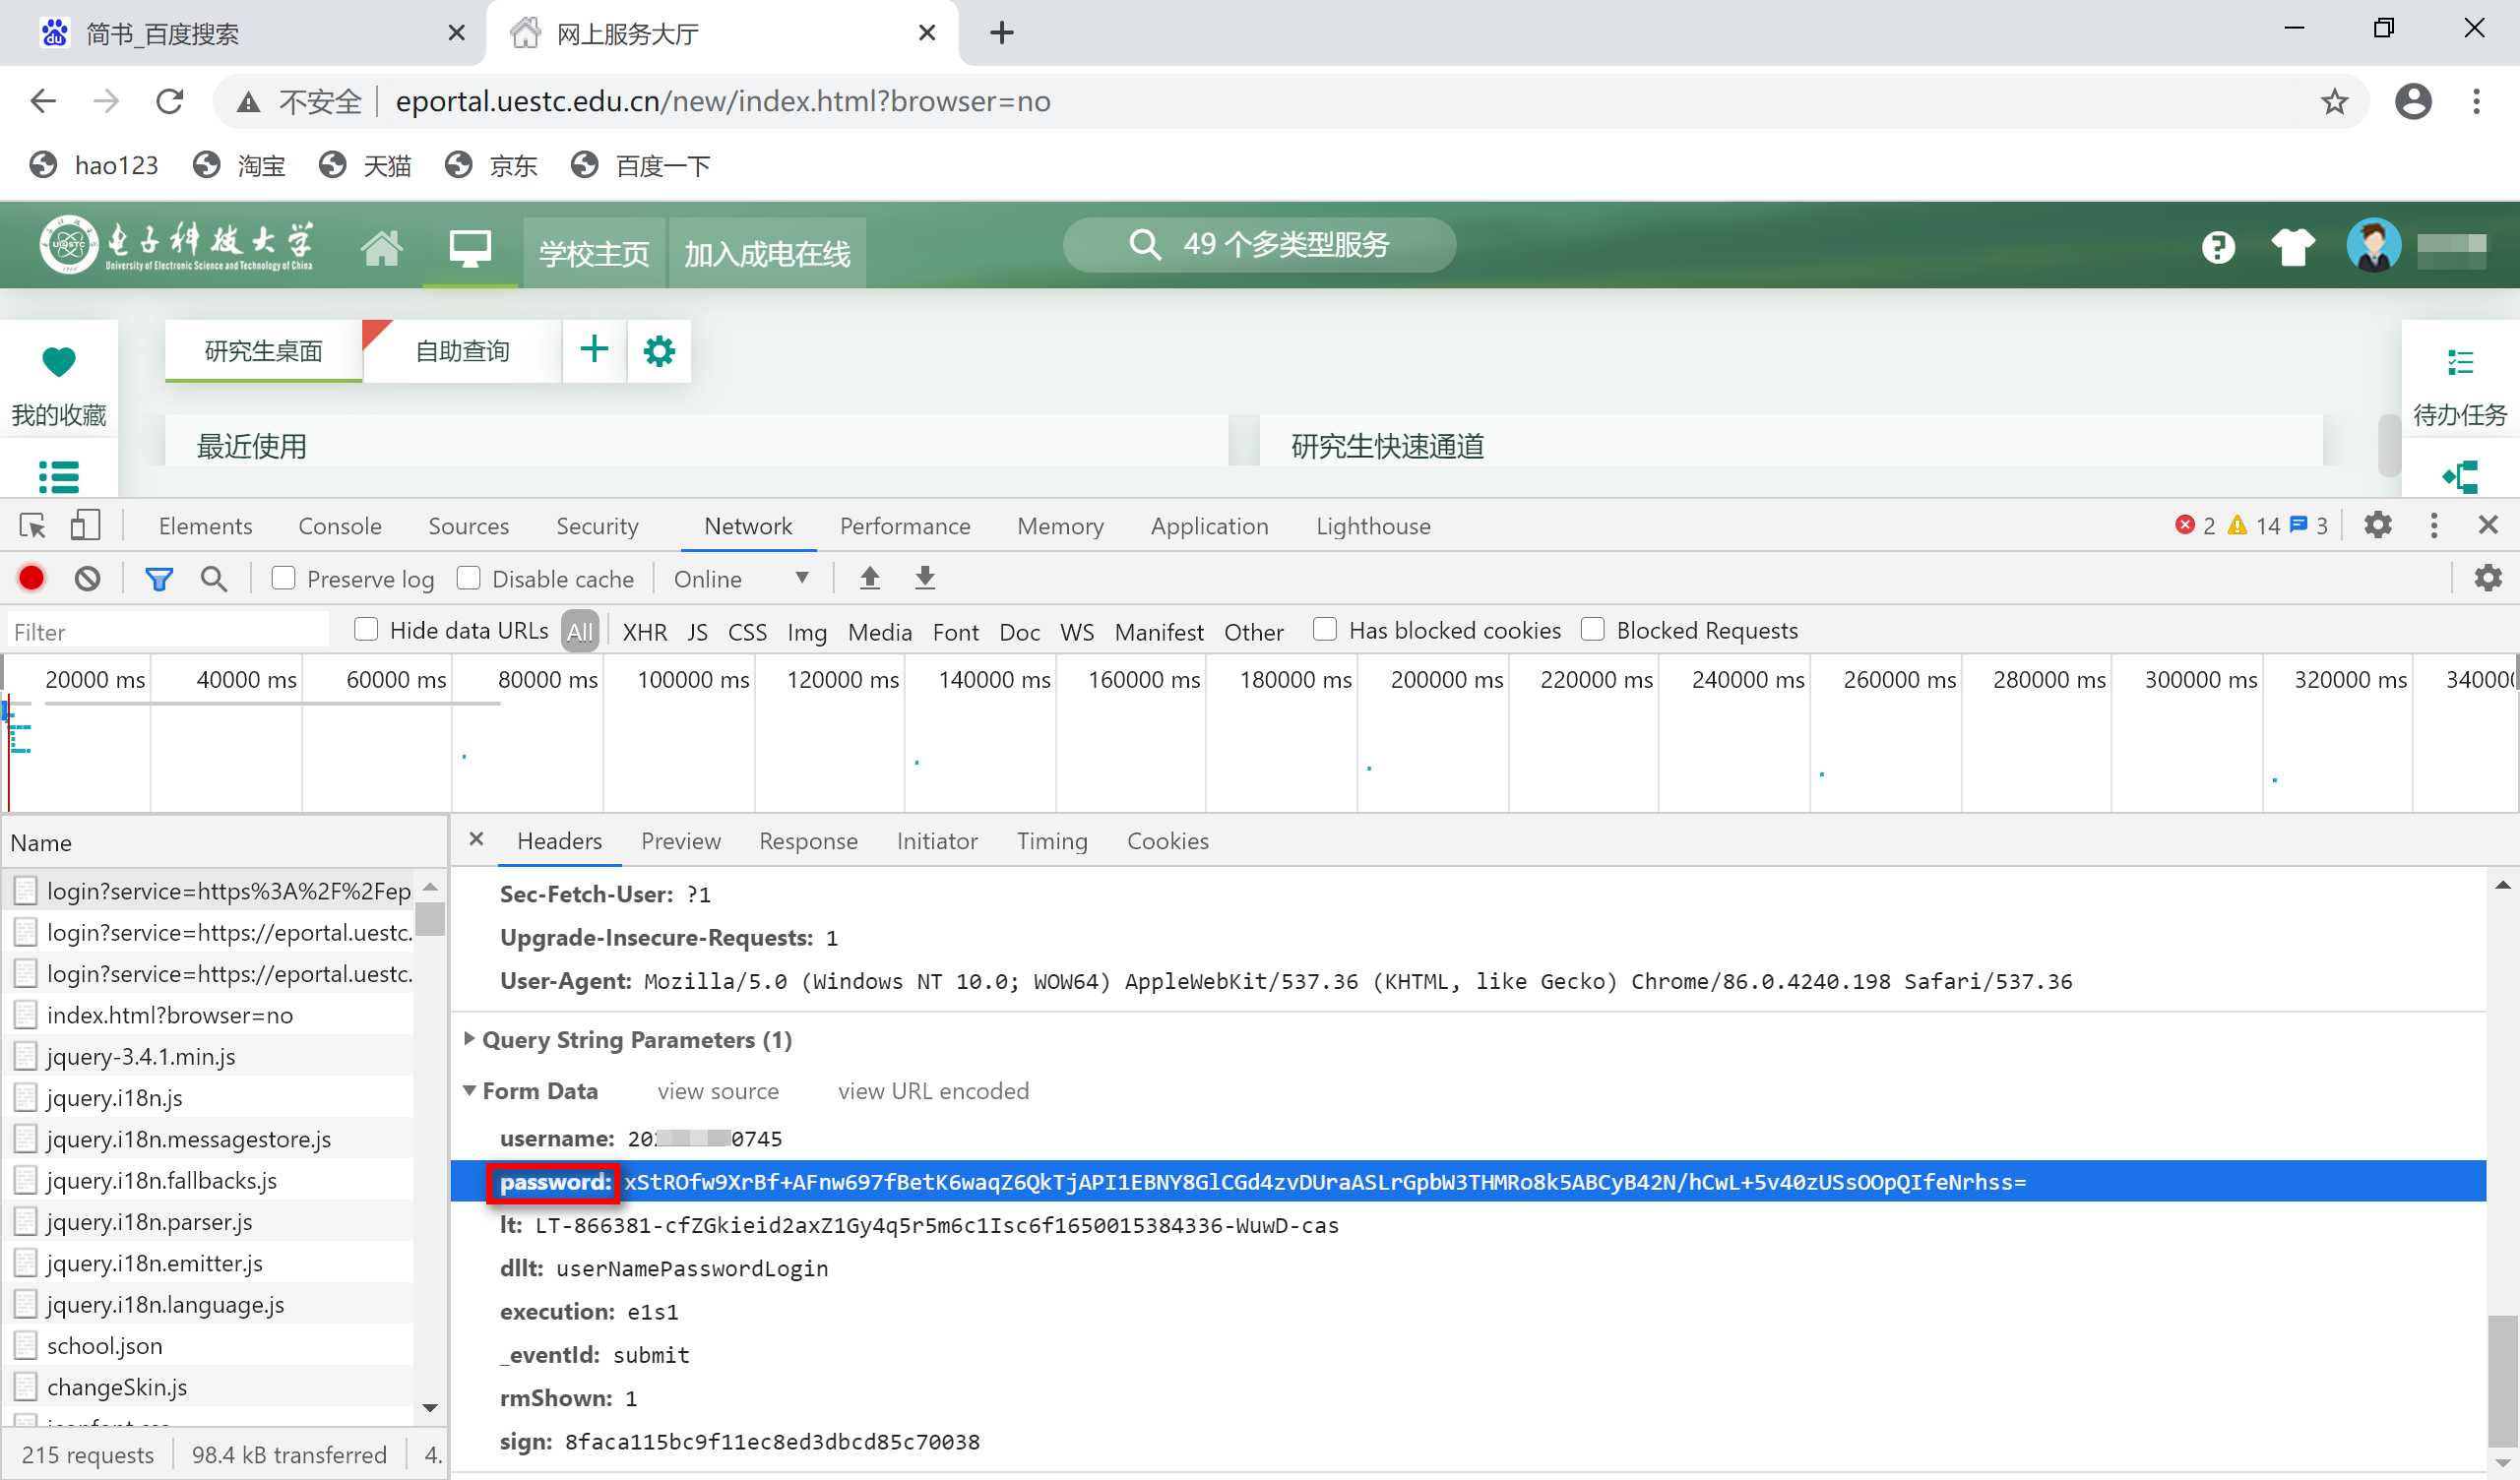Image resolution: width=2520 pixels, height=1480 pixels.
Task: Click the inspect element selector icon
Action: tap(32, 525)
